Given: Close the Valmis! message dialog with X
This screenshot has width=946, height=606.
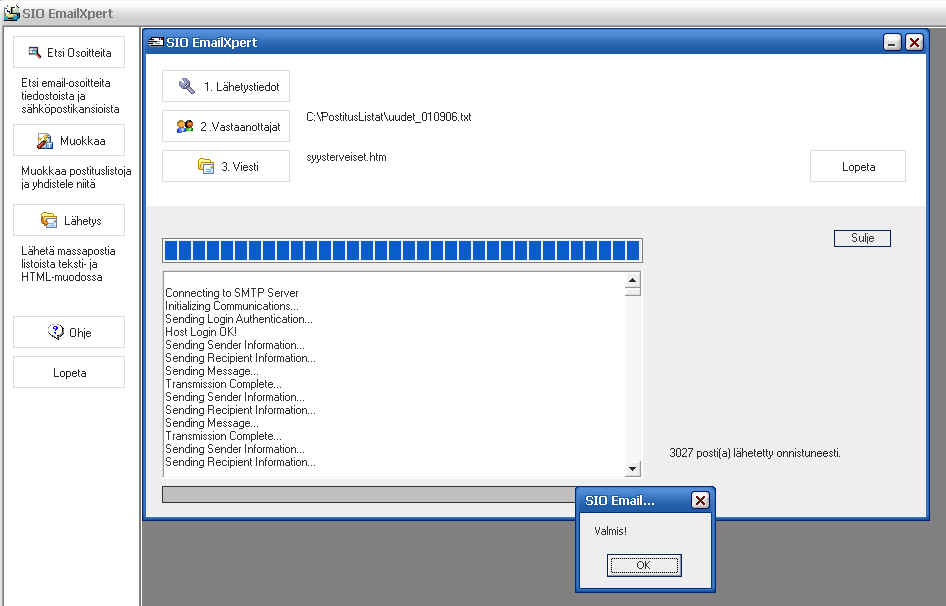Looking at the screenshot, I should (x=700, y=500).
